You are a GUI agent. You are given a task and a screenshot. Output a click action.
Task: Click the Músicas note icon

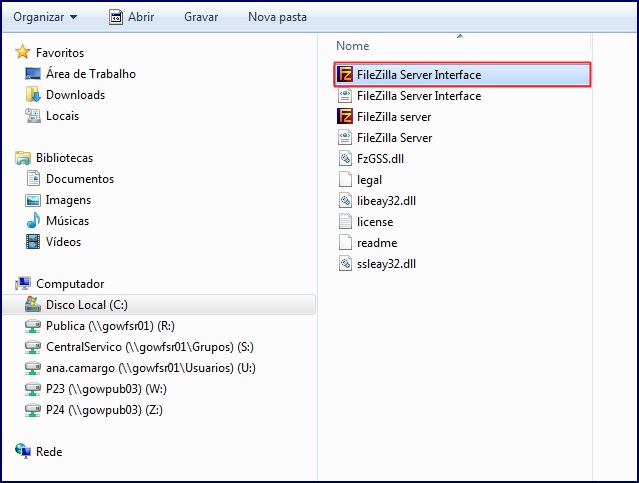click(x=33, y=221)
